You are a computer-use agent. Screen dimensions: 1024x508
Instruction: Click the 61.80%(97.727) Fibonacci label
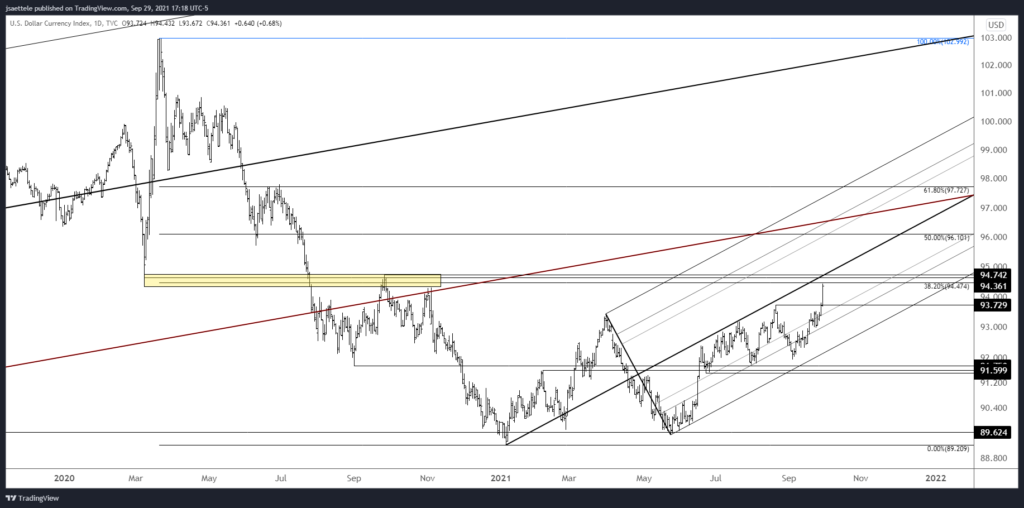[x=944, y=190]
